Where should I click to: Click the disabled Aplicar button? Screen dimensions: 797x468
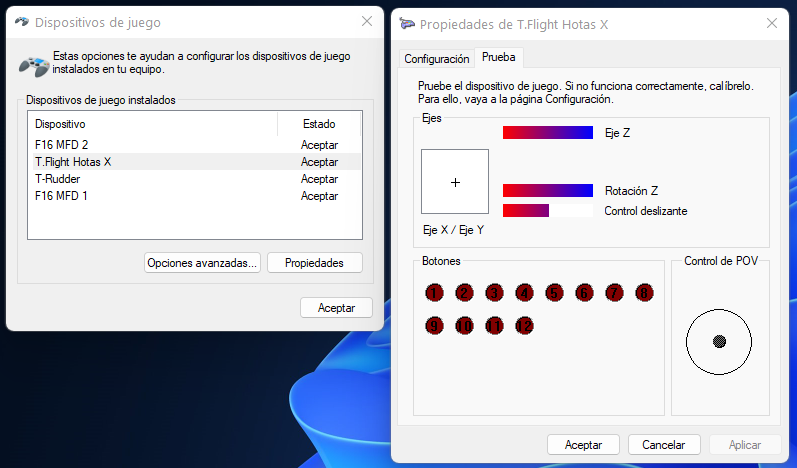tap(745, 445)
